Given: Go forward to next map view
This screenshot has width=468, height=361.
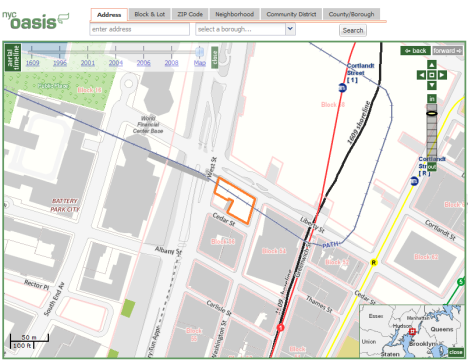Looking at the screenshot, I should 448,51.
